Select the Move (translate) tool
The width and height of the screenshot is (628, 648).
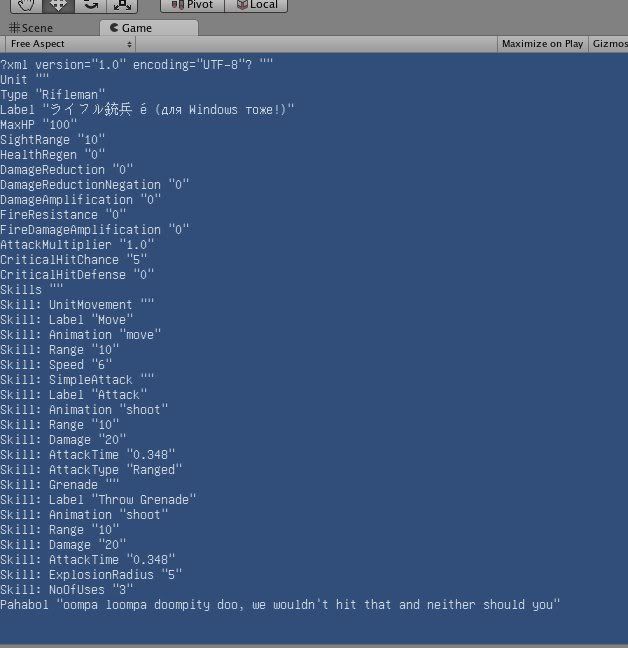click(58, 5)
